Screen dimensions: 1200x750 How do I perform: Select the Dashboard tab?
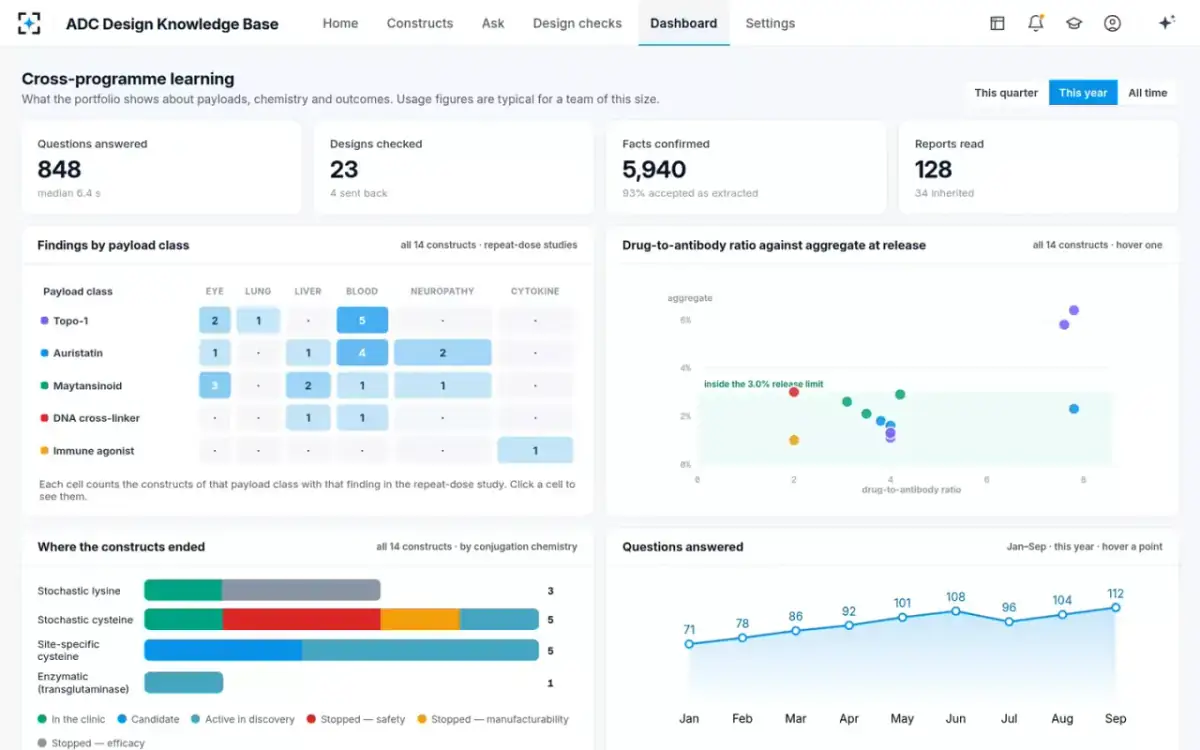[684, 23]
